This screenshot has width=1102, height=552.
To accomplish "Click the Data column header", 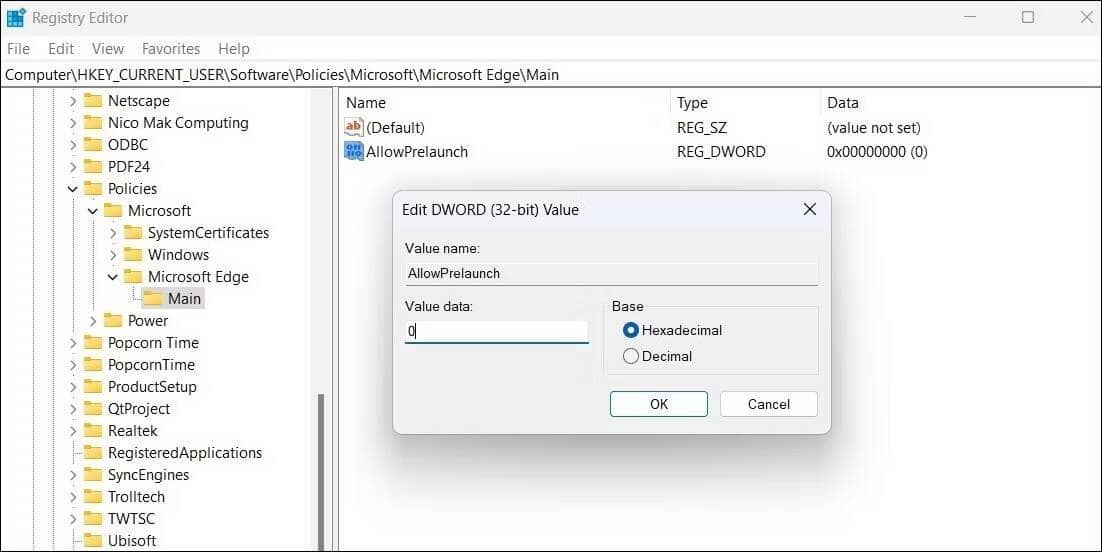I will [960, 103].
